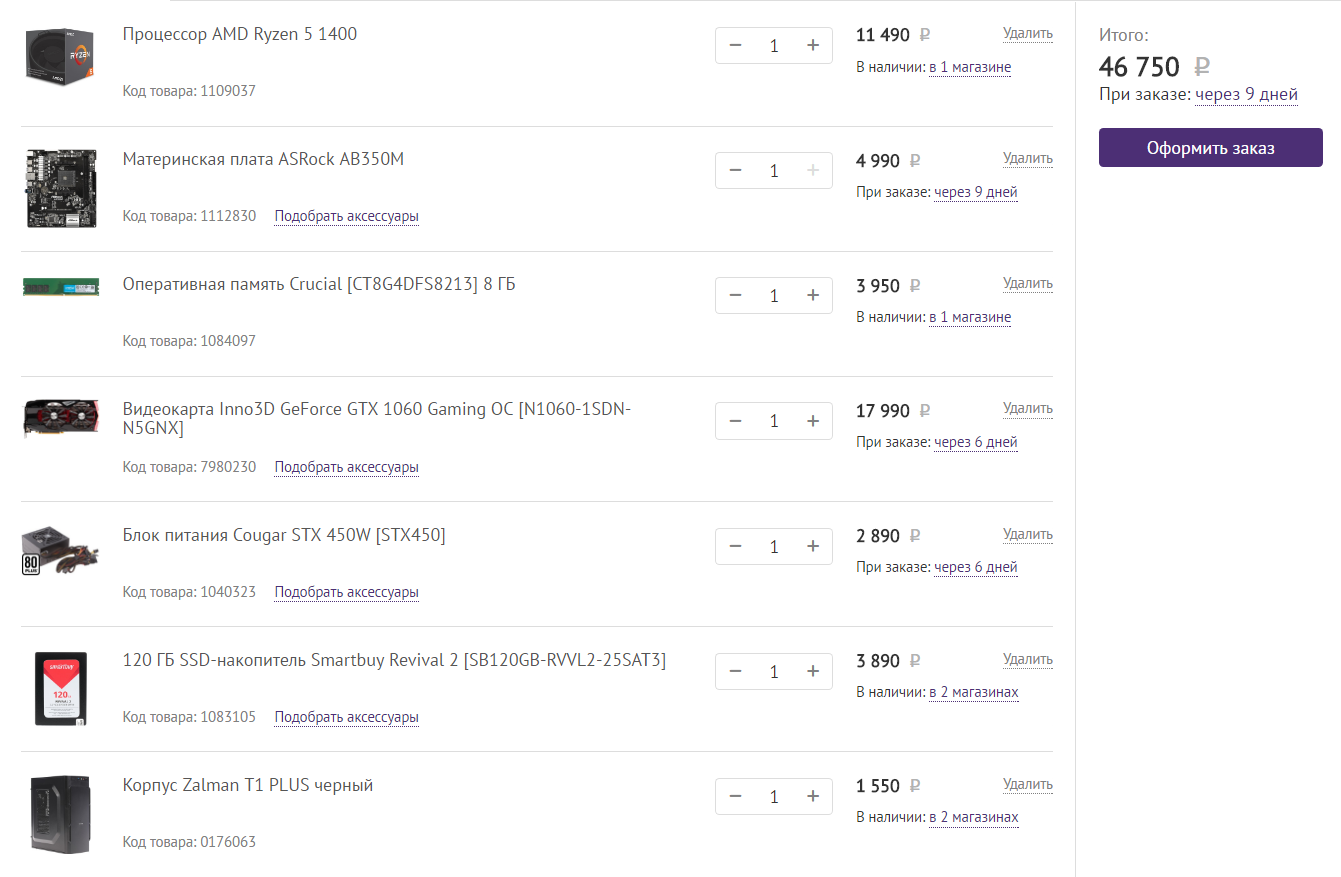The image size is (1341, 877).
Task: Click quantity field of Cougar power supply
Action: coord(774,546)
